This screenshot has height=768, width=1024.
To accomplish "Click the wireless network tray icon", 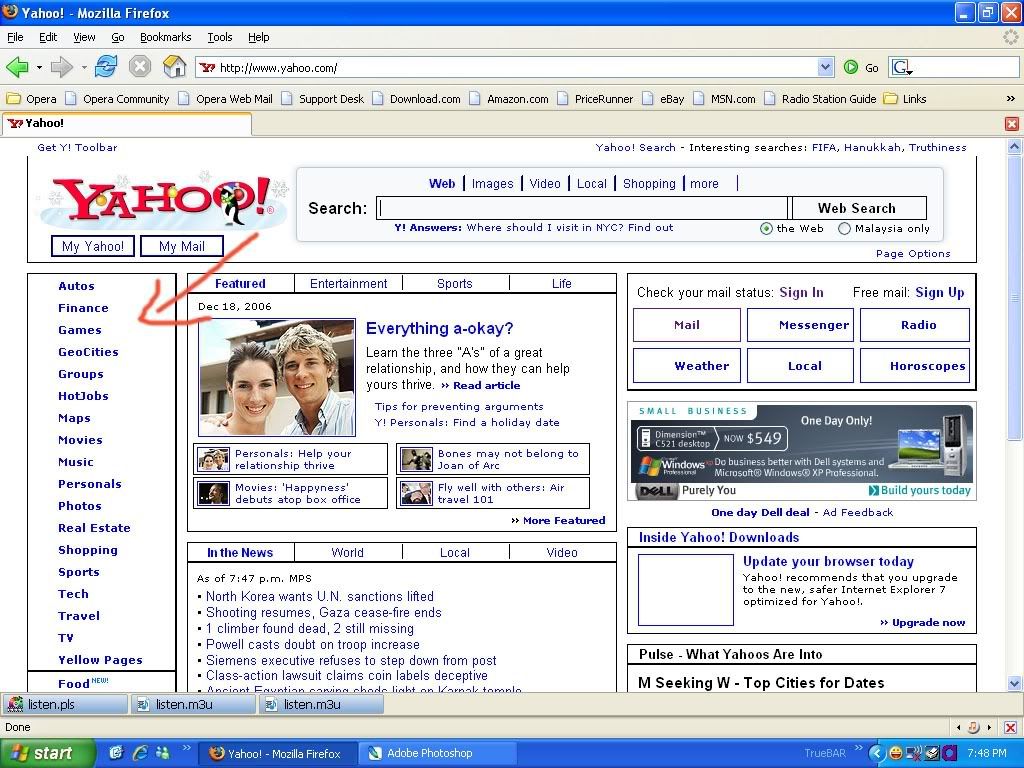I will (x=914, y=753).
